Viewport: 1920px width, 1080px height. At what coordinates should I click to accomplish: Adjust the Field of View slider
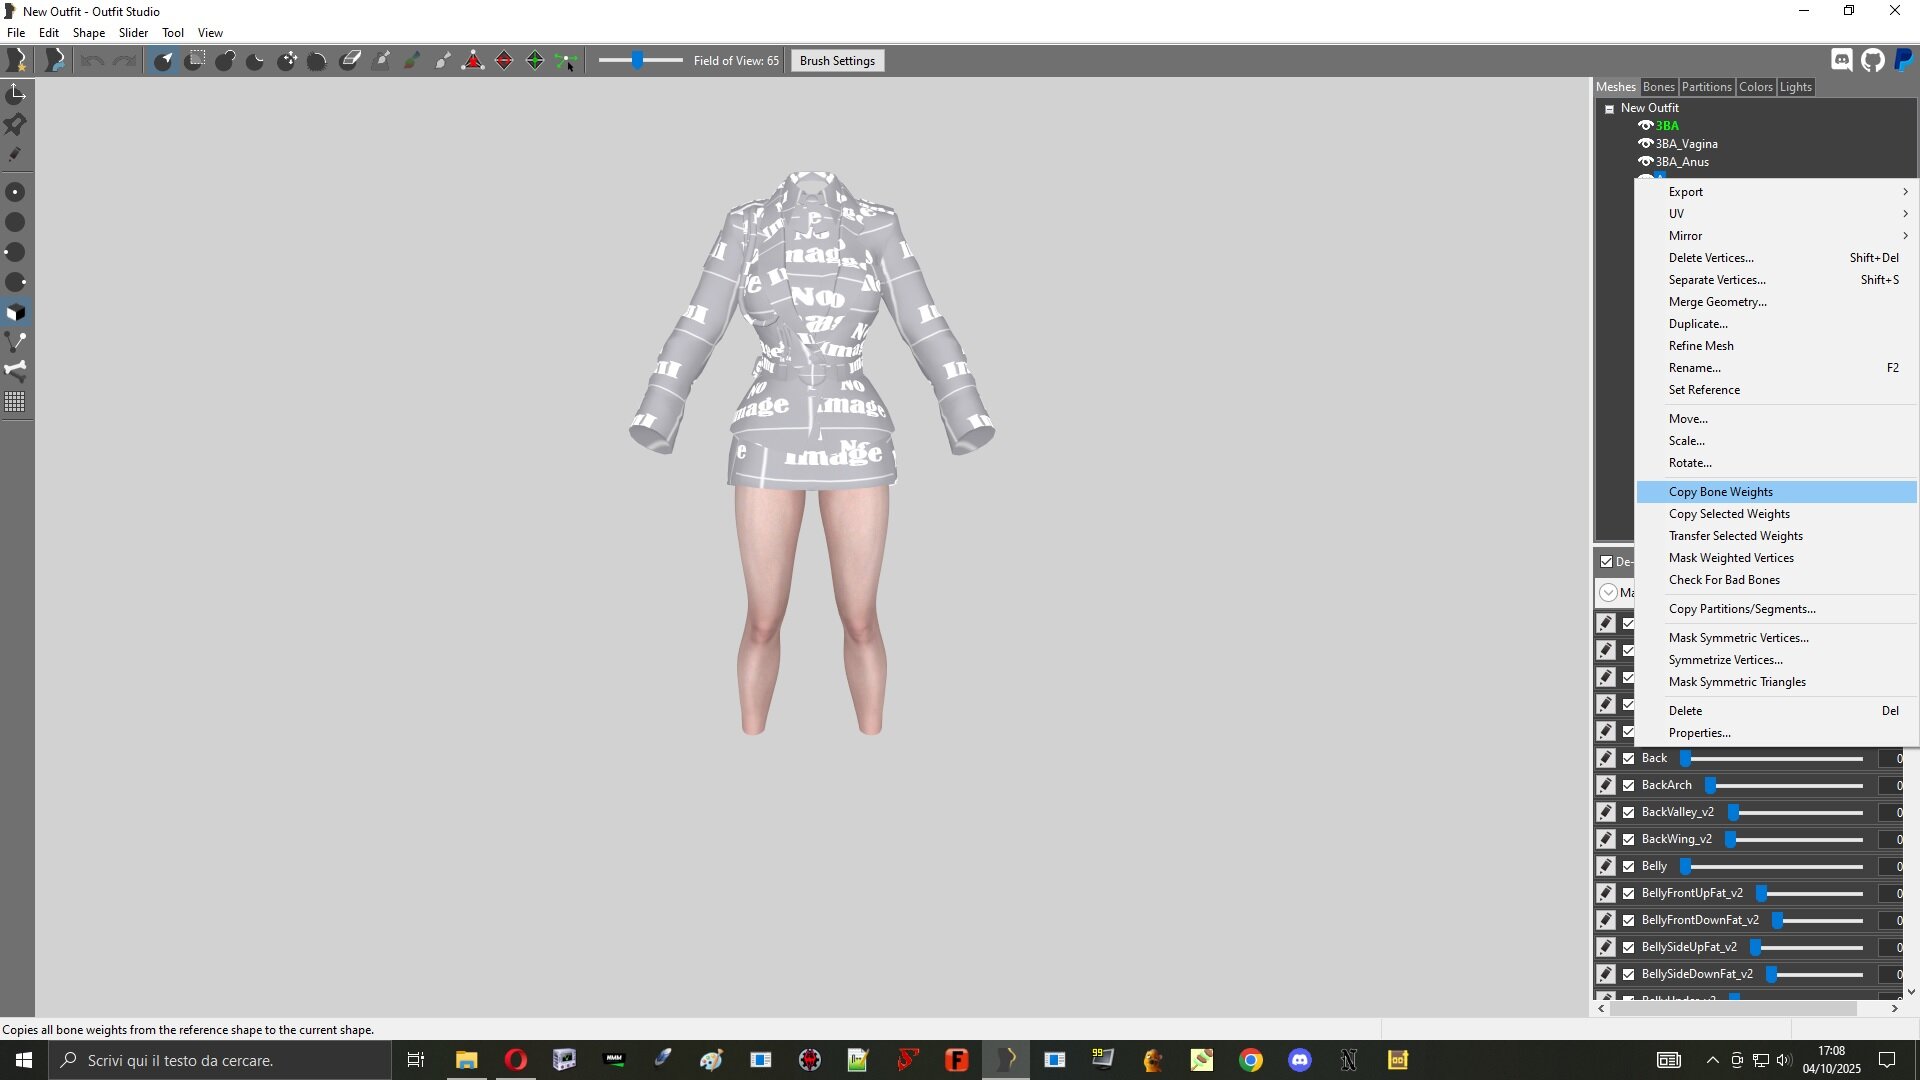637,61
